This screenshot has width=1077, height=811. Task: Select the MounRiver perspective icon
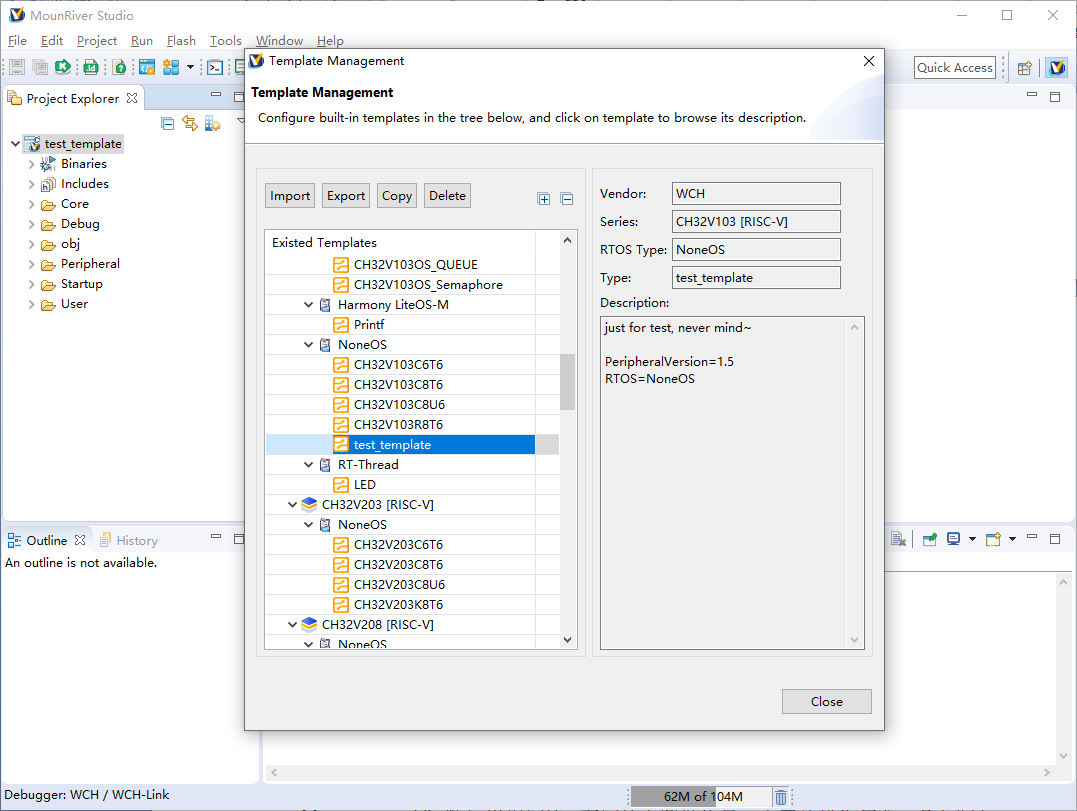pyautogui.click(x=1057, y=67)
